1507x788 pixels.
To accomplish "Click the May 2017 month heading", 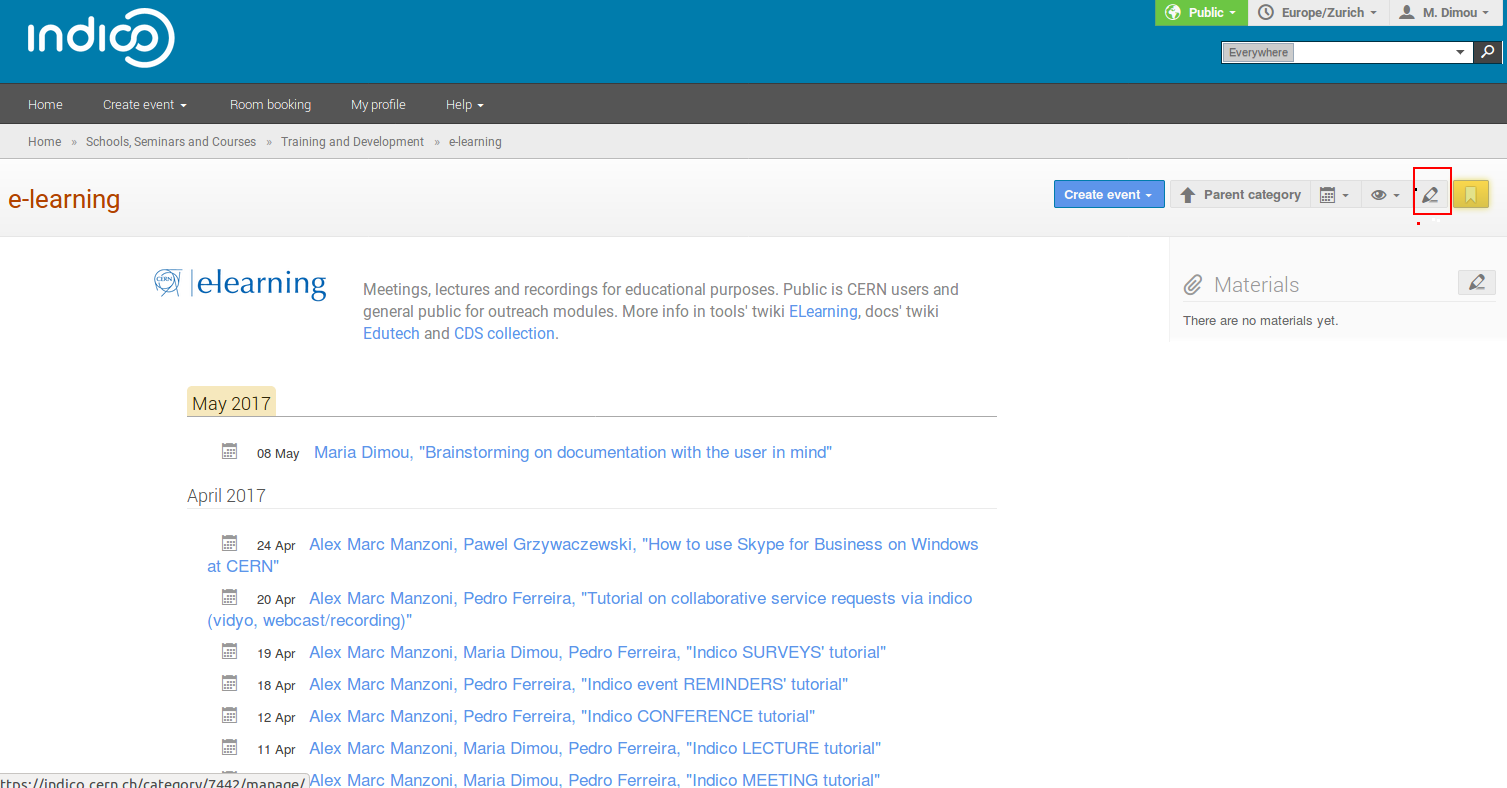I will pos(231,403).
